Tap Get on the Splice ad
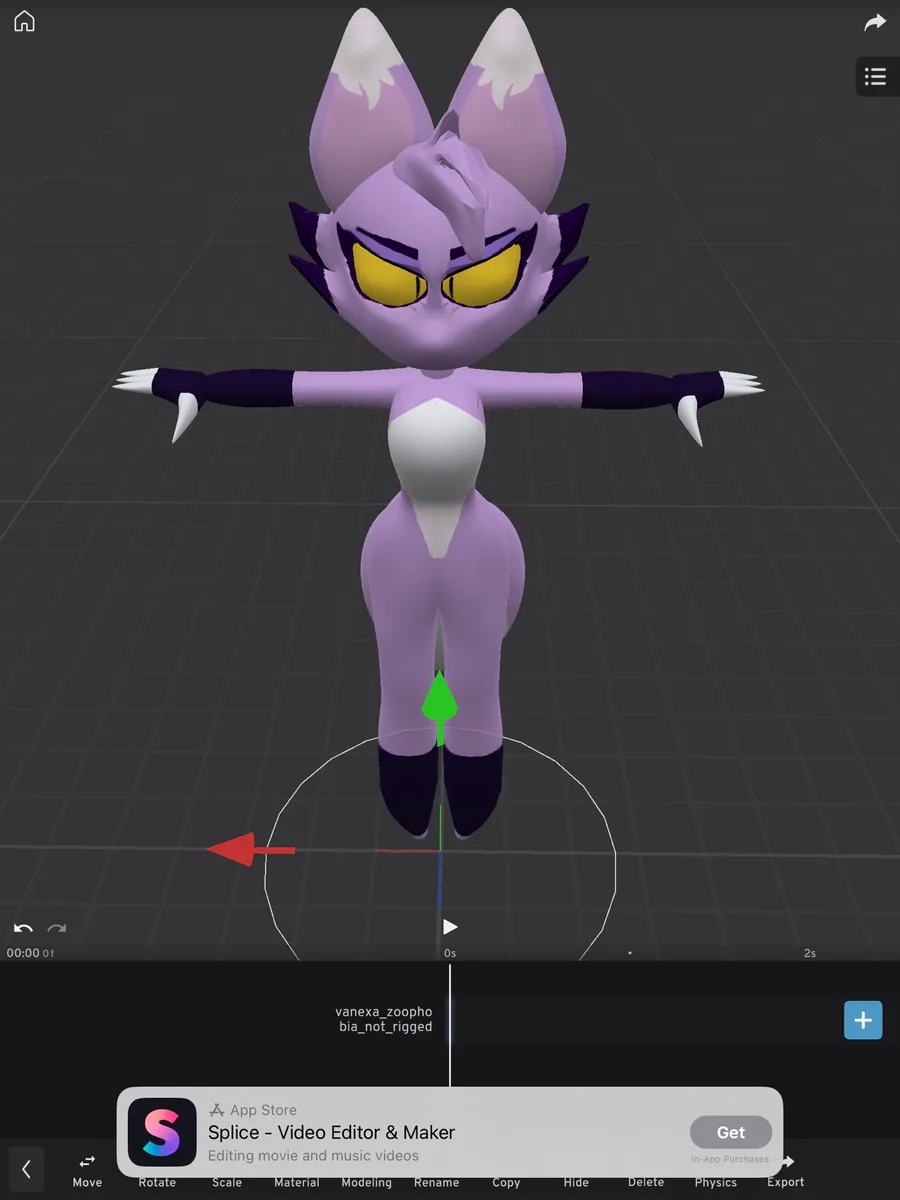The height and width of the screenshot is (1200, 900). click(731, 1132)
